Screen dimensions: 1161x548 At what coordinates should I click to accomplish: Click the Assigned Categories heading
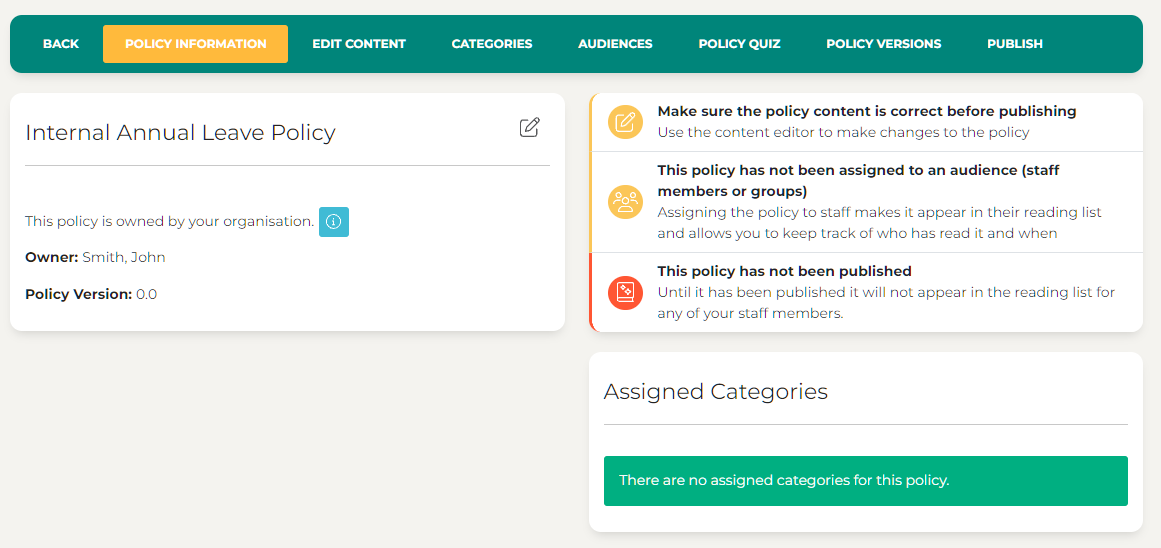[x=715, y=392]
